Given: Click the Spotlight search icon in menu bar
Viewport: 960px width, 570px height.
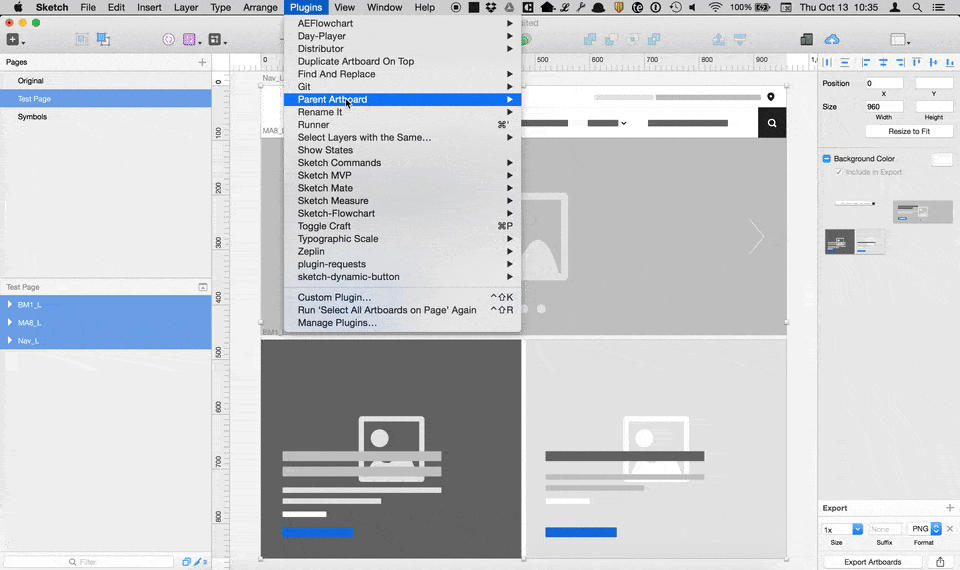Looking at the screenshot, I should pyautogui.click(x=917, y=7).
